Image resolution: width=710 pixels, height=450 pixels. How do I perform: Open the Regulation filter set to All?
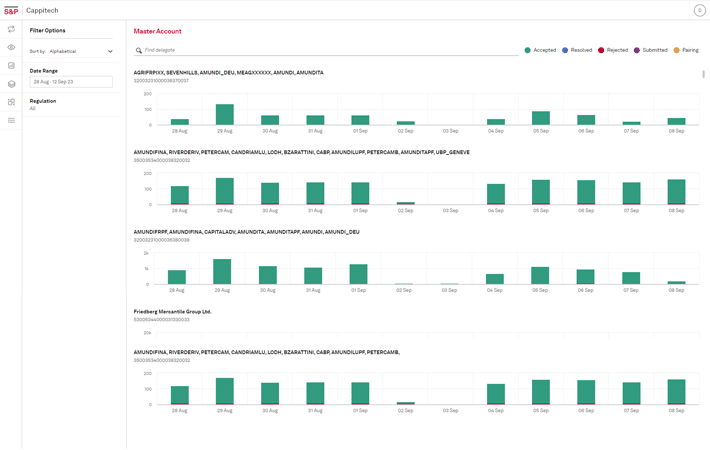click(43, 105)
